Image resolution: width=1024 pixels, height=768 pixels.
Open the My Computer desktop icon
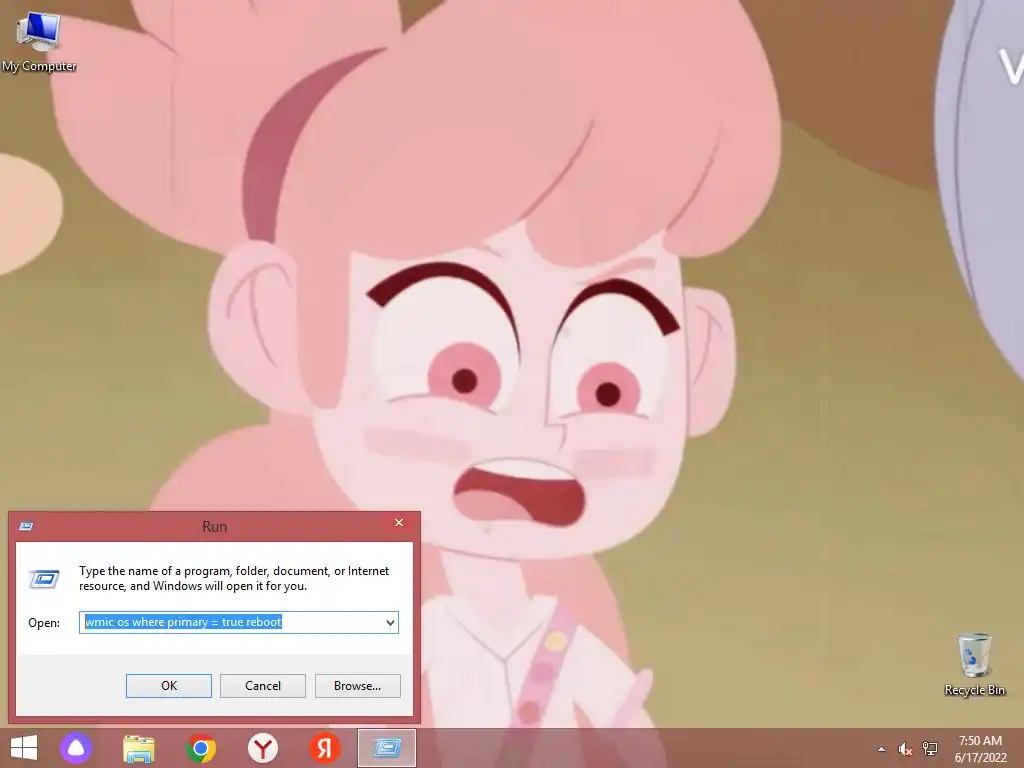(39, 42)
